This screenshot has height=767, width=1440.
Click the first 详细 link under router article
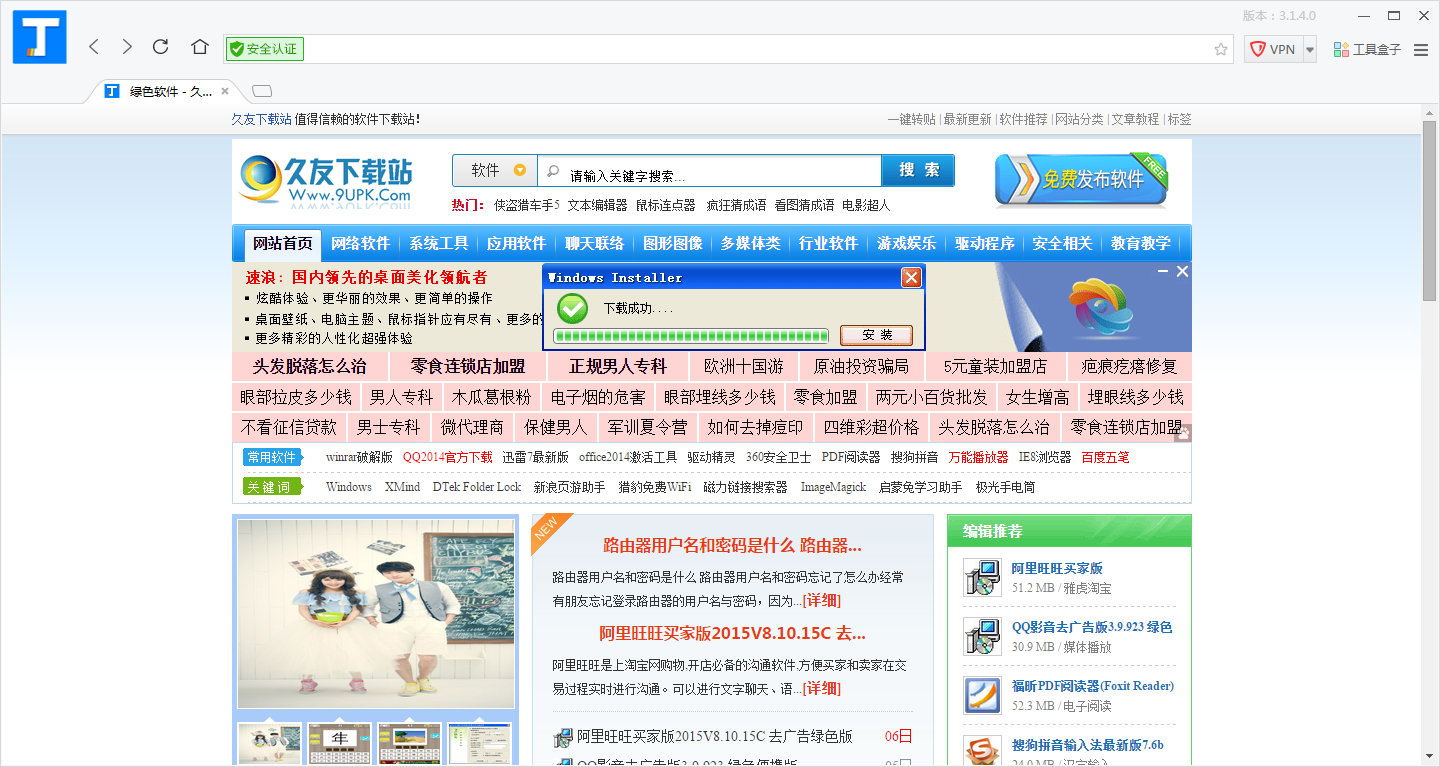[x=821, y=601]
